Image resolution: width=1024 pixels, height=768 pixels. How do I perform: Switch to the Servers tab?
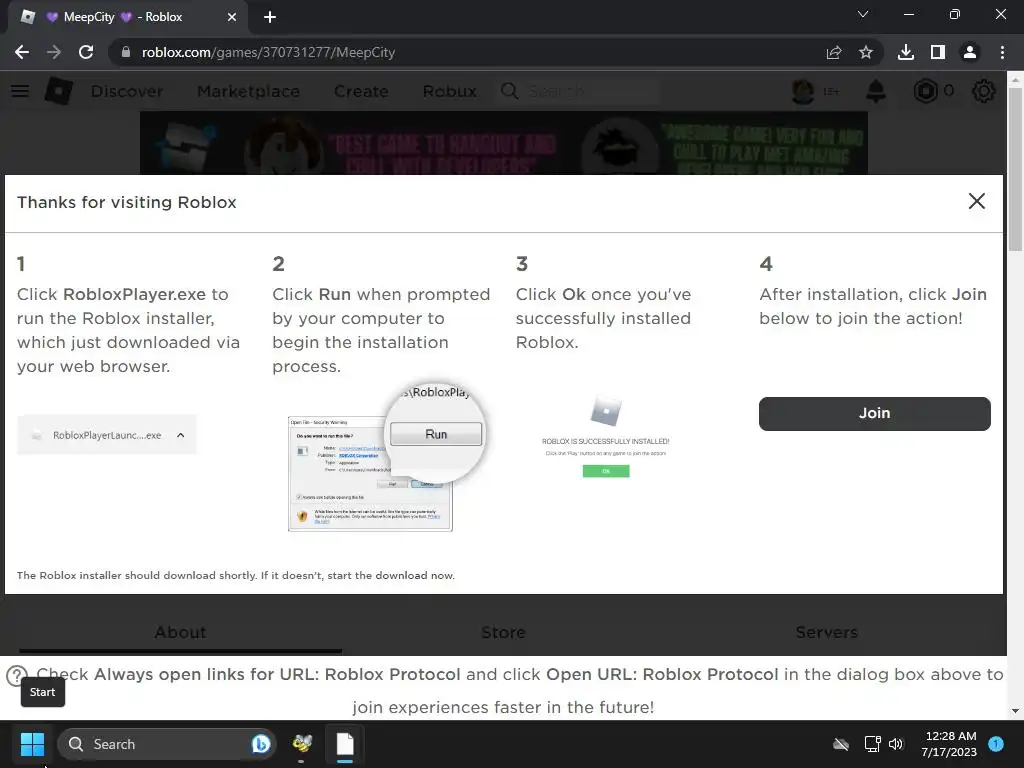[x=826, y=632]
